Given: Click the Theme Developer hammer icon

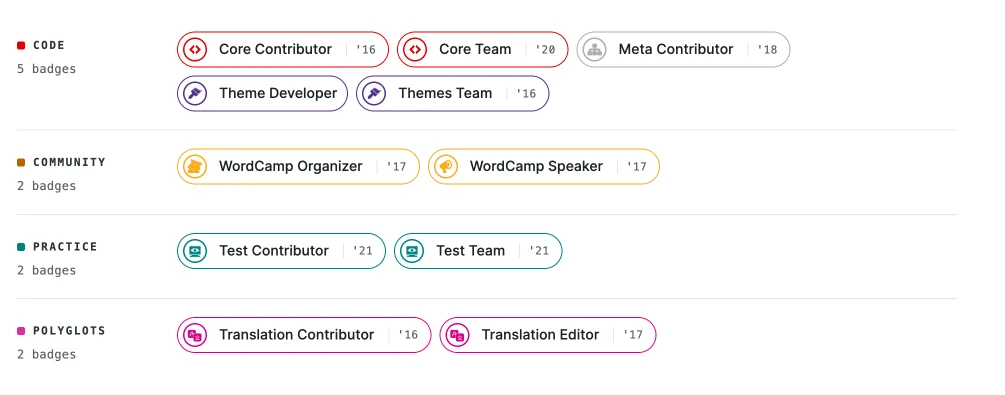Looking at the screenshot, I should click(x=195, y=94).
